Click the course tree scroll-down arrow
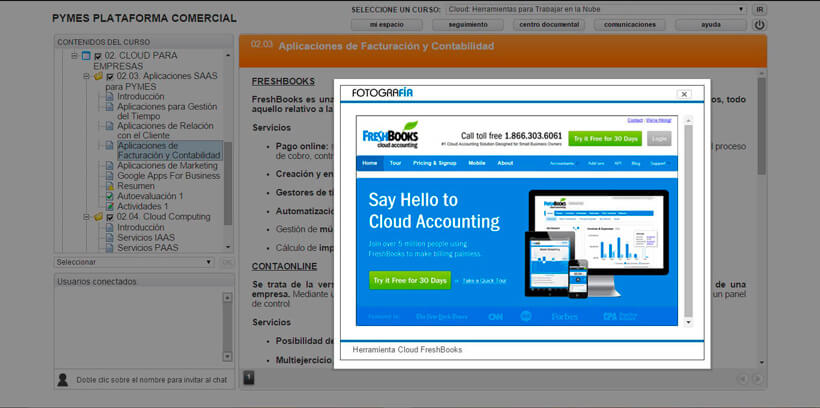 (227, 246)
